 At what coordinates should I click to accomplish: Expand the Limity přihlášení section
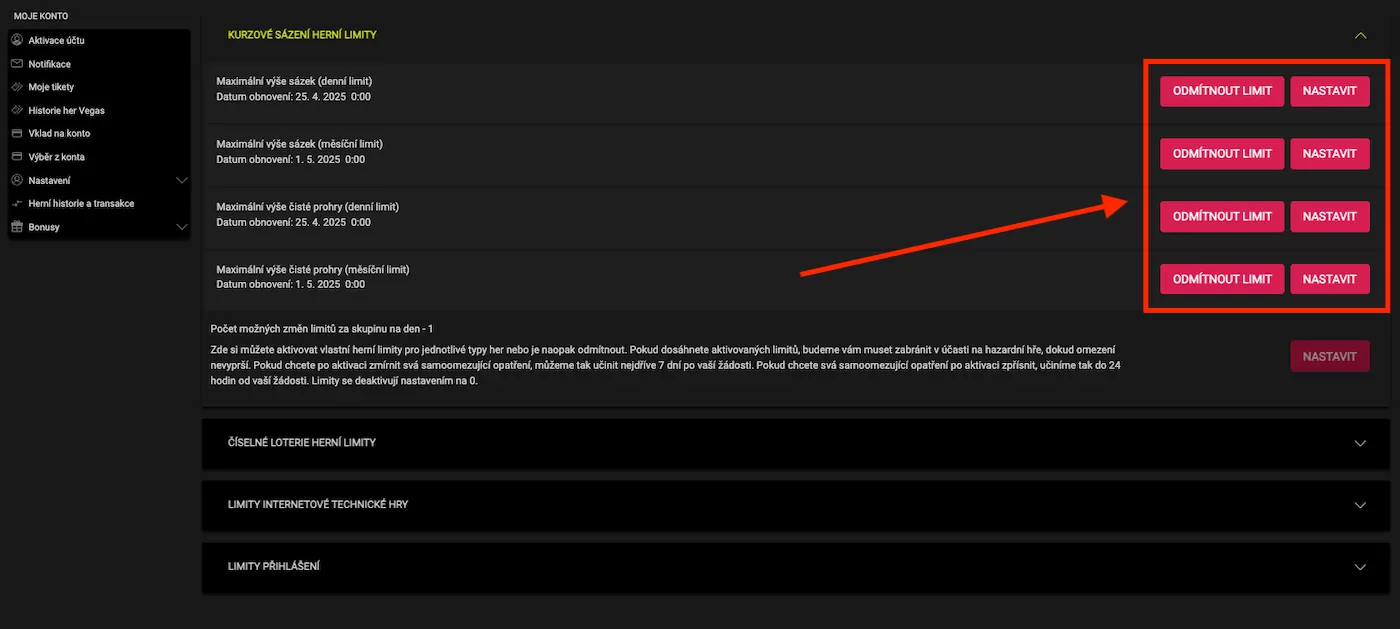point(1359,567)
